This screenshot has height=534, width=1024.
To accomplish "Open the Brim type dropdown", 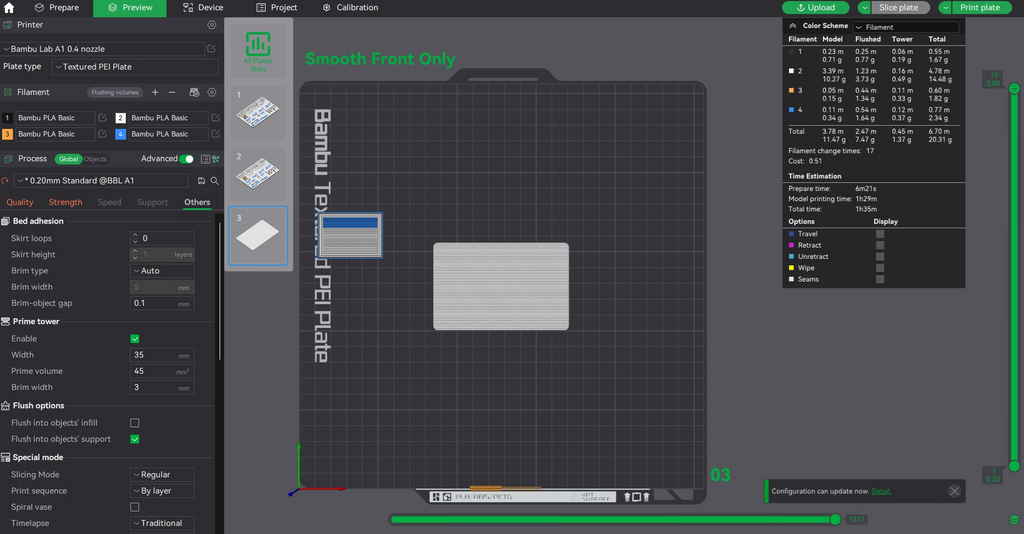I will 162,271.
